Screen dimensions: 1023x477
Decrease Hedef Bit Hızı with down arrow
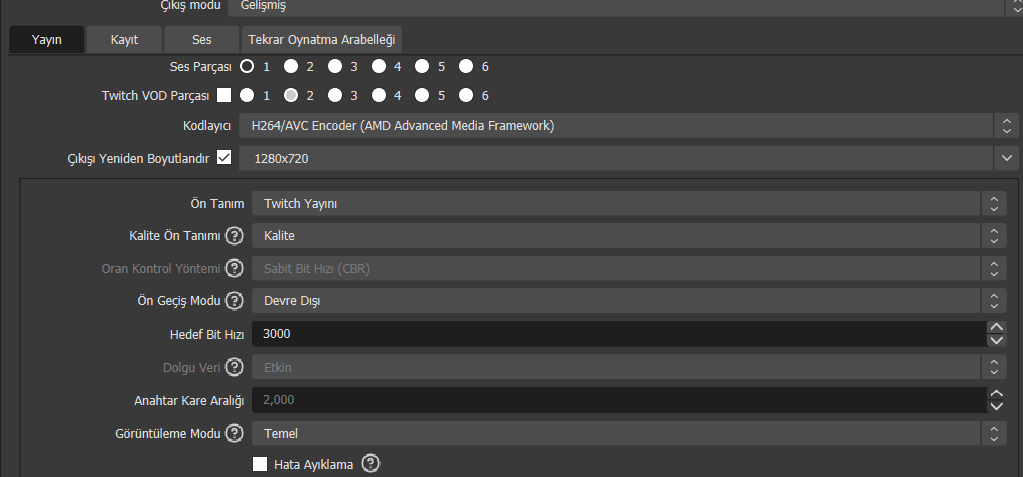click(996, 340)
